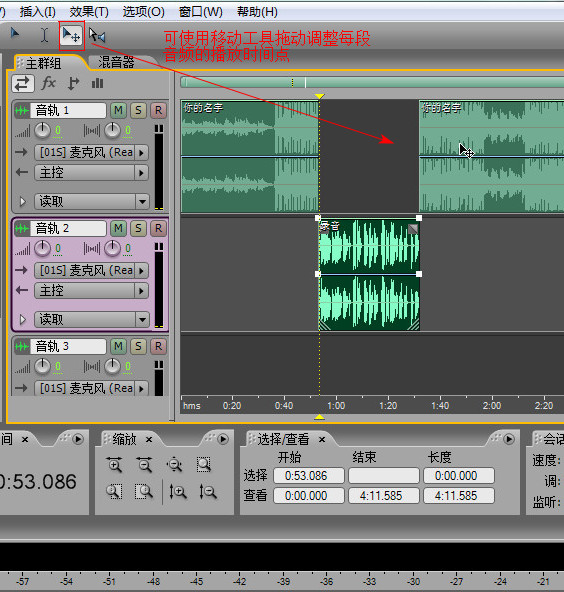Image resolution: width=564 pixels, height=592 pixels.
Task: Open the 选择/查看 panel options menu
Action: click(509, 439)
